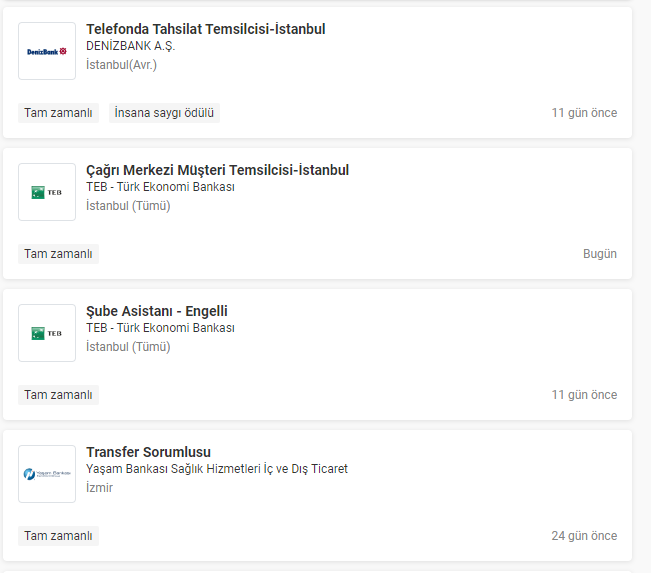Click TEB logo on Çağrı Merkezi listing
Viewport: 651px width, 573px height.
pyautogui.click(x=47, y=192)
